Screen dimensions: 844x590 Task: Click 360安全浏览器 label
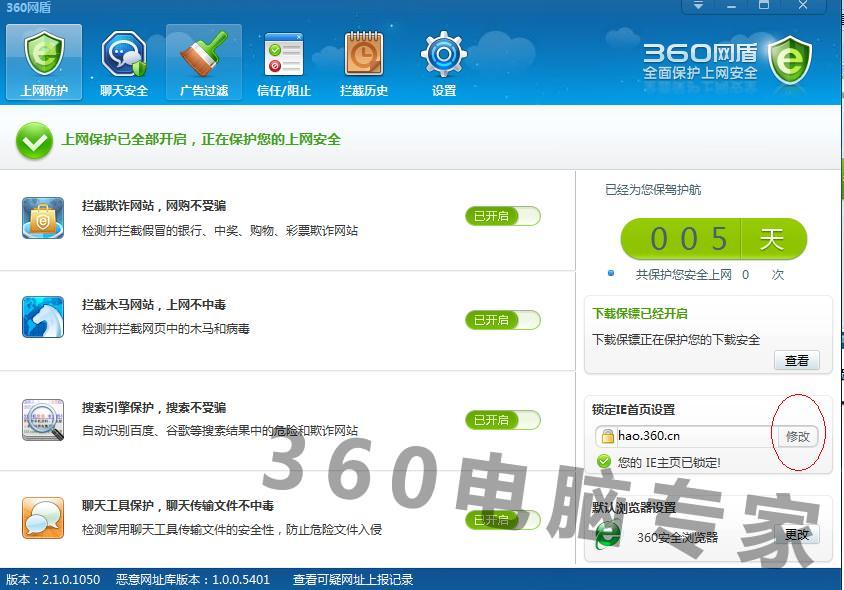[677, 537]
